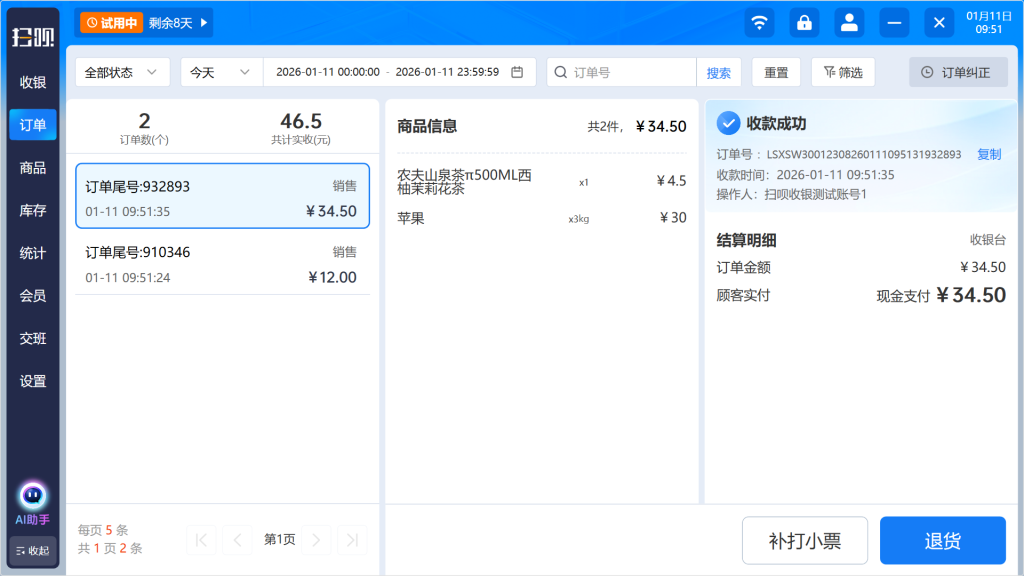Expand the 今天 date preset dropdown

pos(221,72)
